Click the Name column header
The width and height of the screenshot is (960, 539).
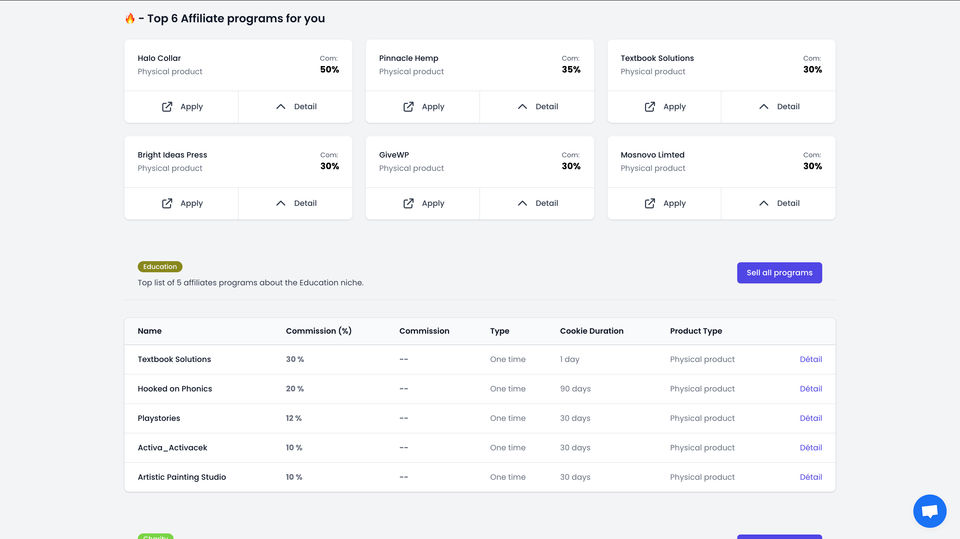click(149, 331)
